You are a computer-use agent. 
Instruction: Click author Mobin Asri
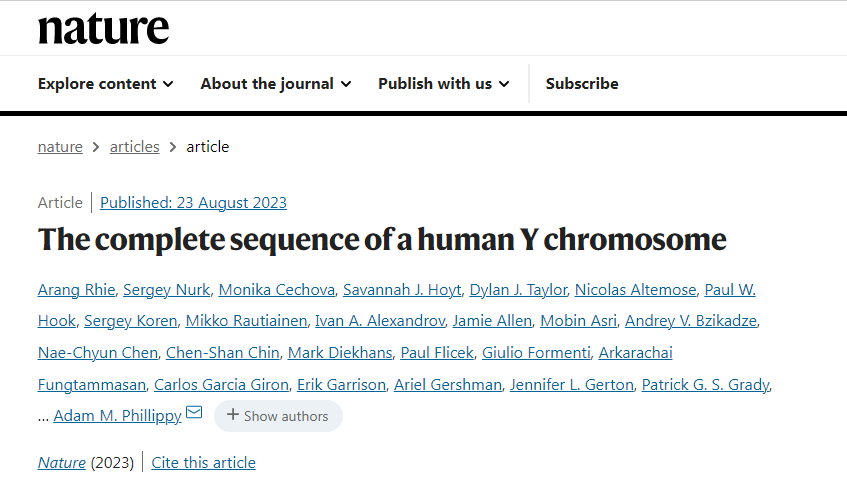(579, 321)
